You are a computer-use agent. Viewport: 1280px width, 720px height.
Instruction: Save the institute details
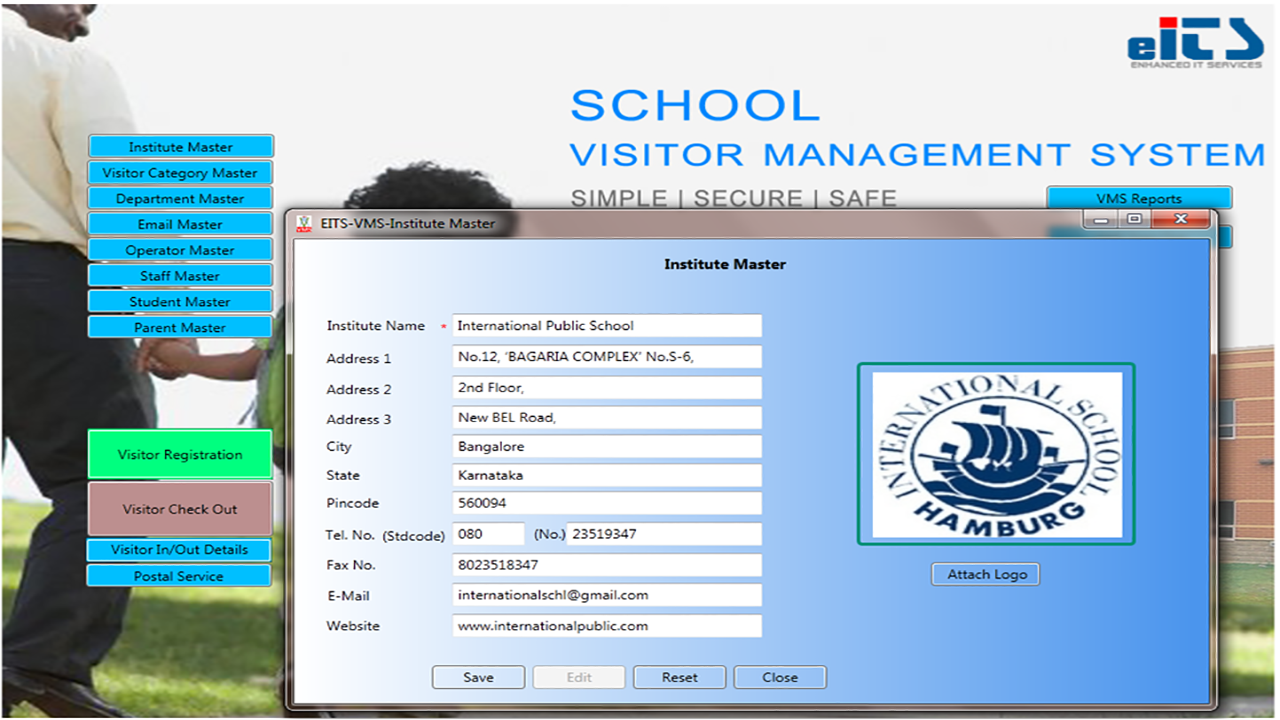(478, 677)
